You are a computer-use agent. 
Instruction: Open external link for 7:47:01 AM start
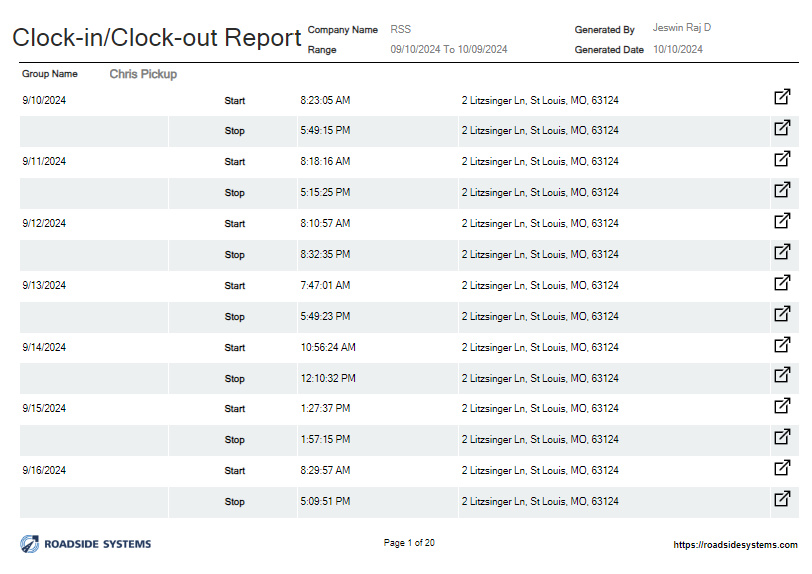782,283
